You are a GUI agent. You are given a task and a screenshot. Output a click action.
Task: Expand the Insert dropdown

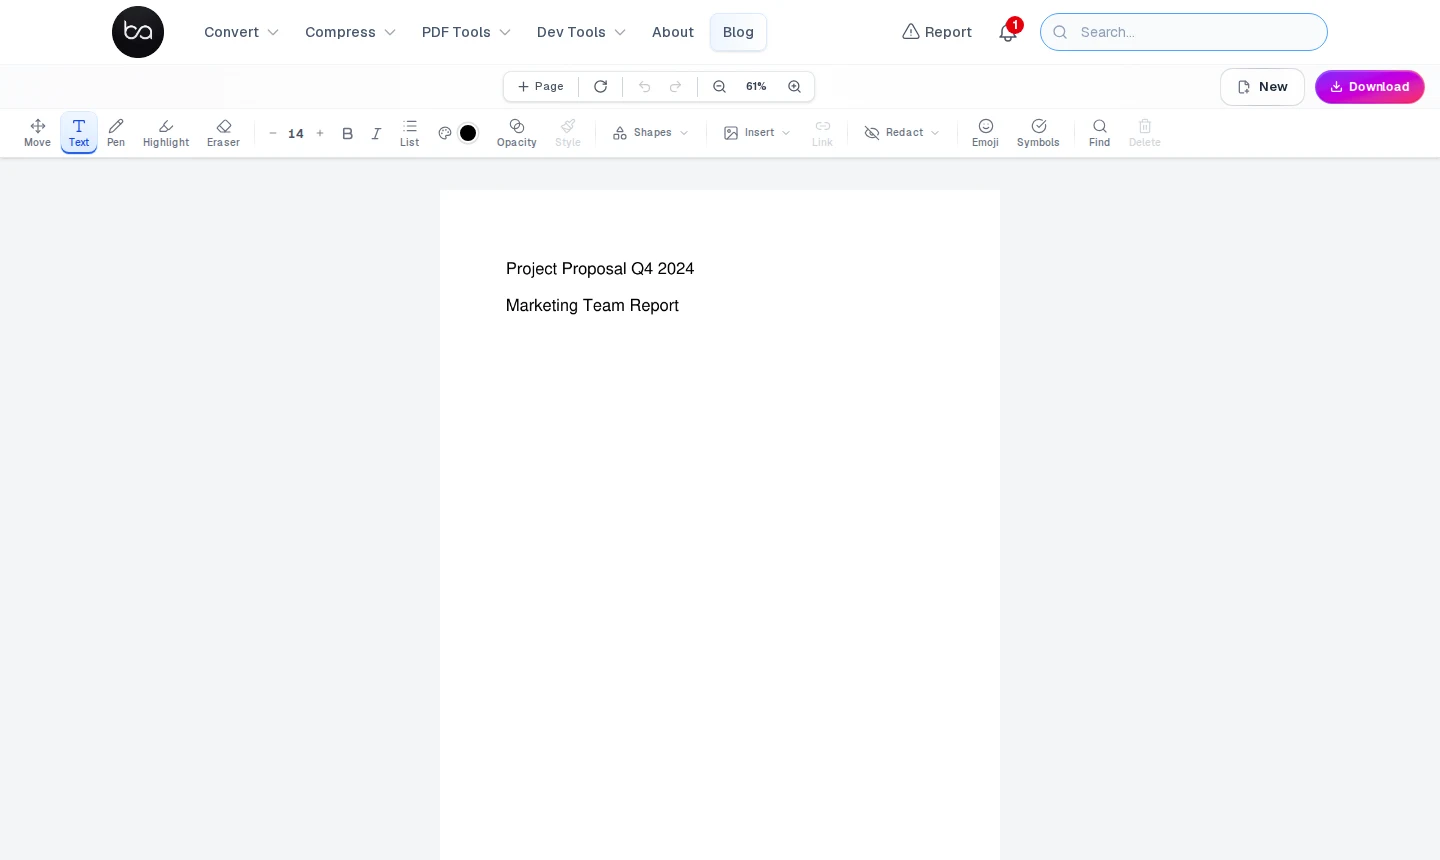758,133
